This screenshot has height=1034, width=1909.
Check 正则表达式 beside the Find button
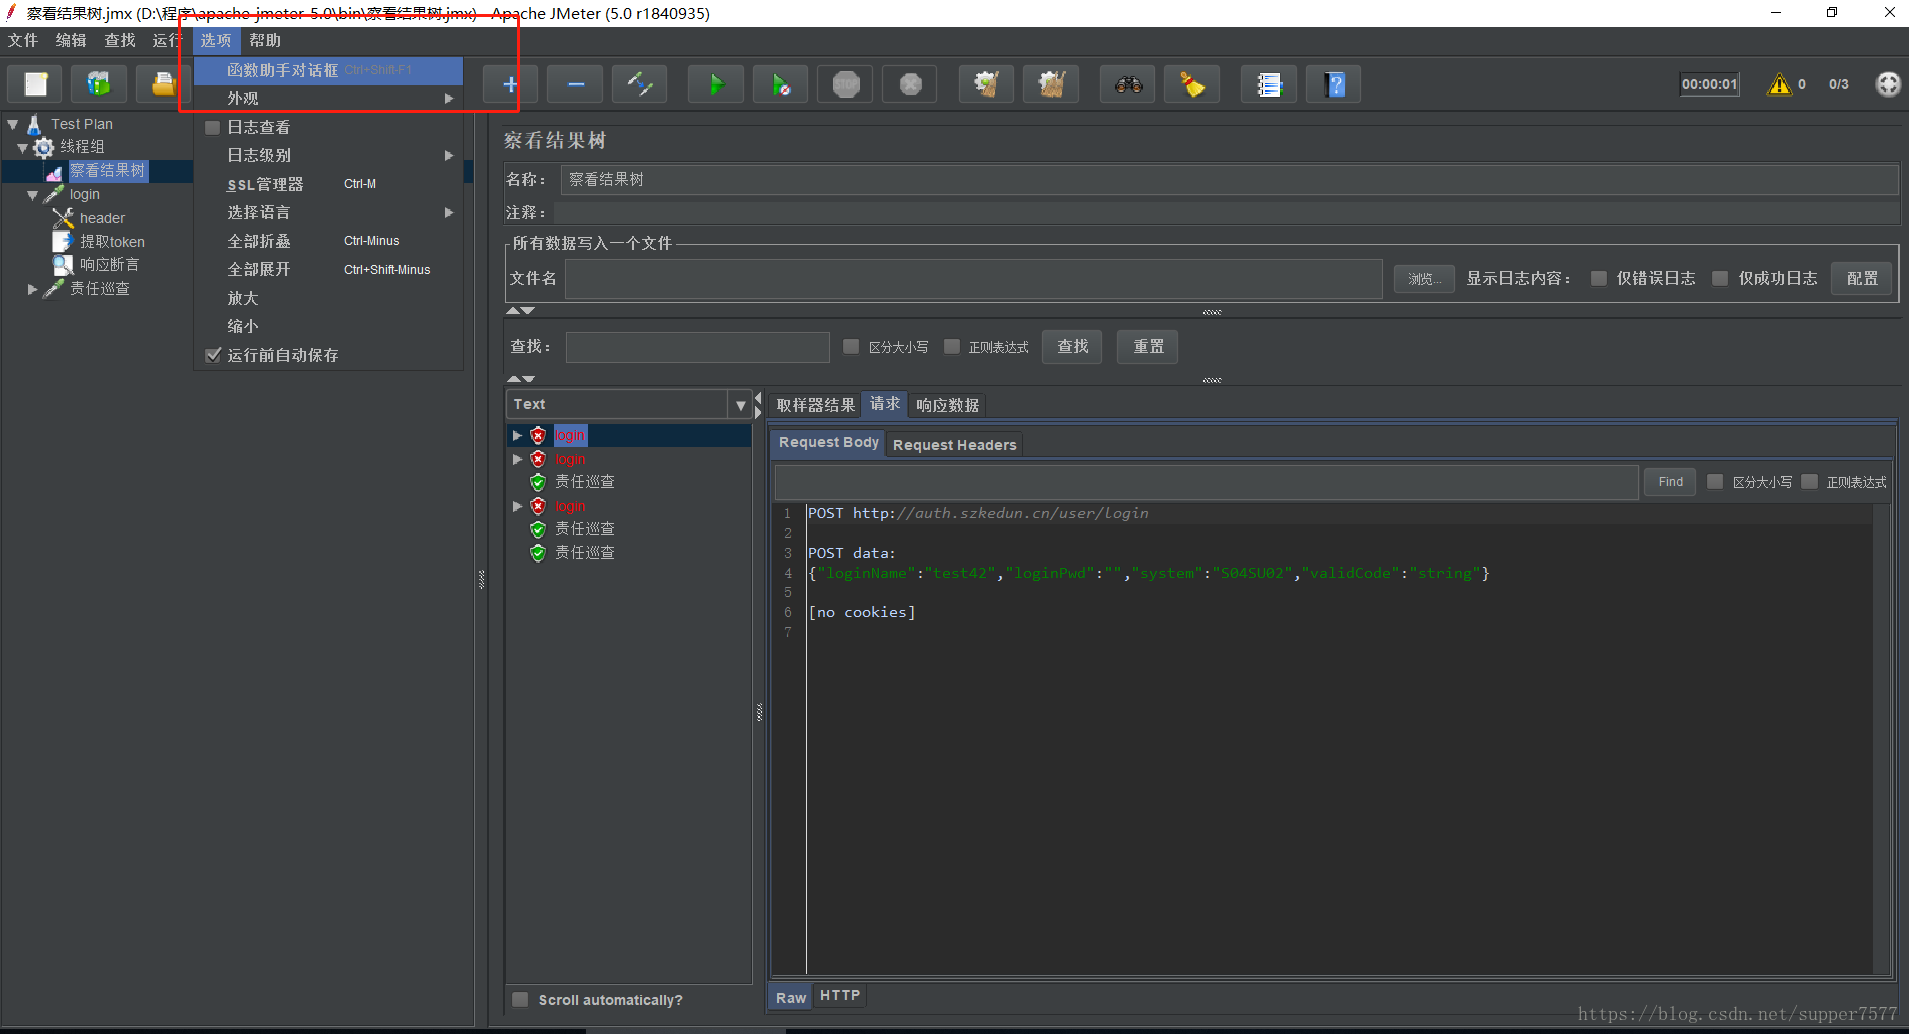(1809, 482)
